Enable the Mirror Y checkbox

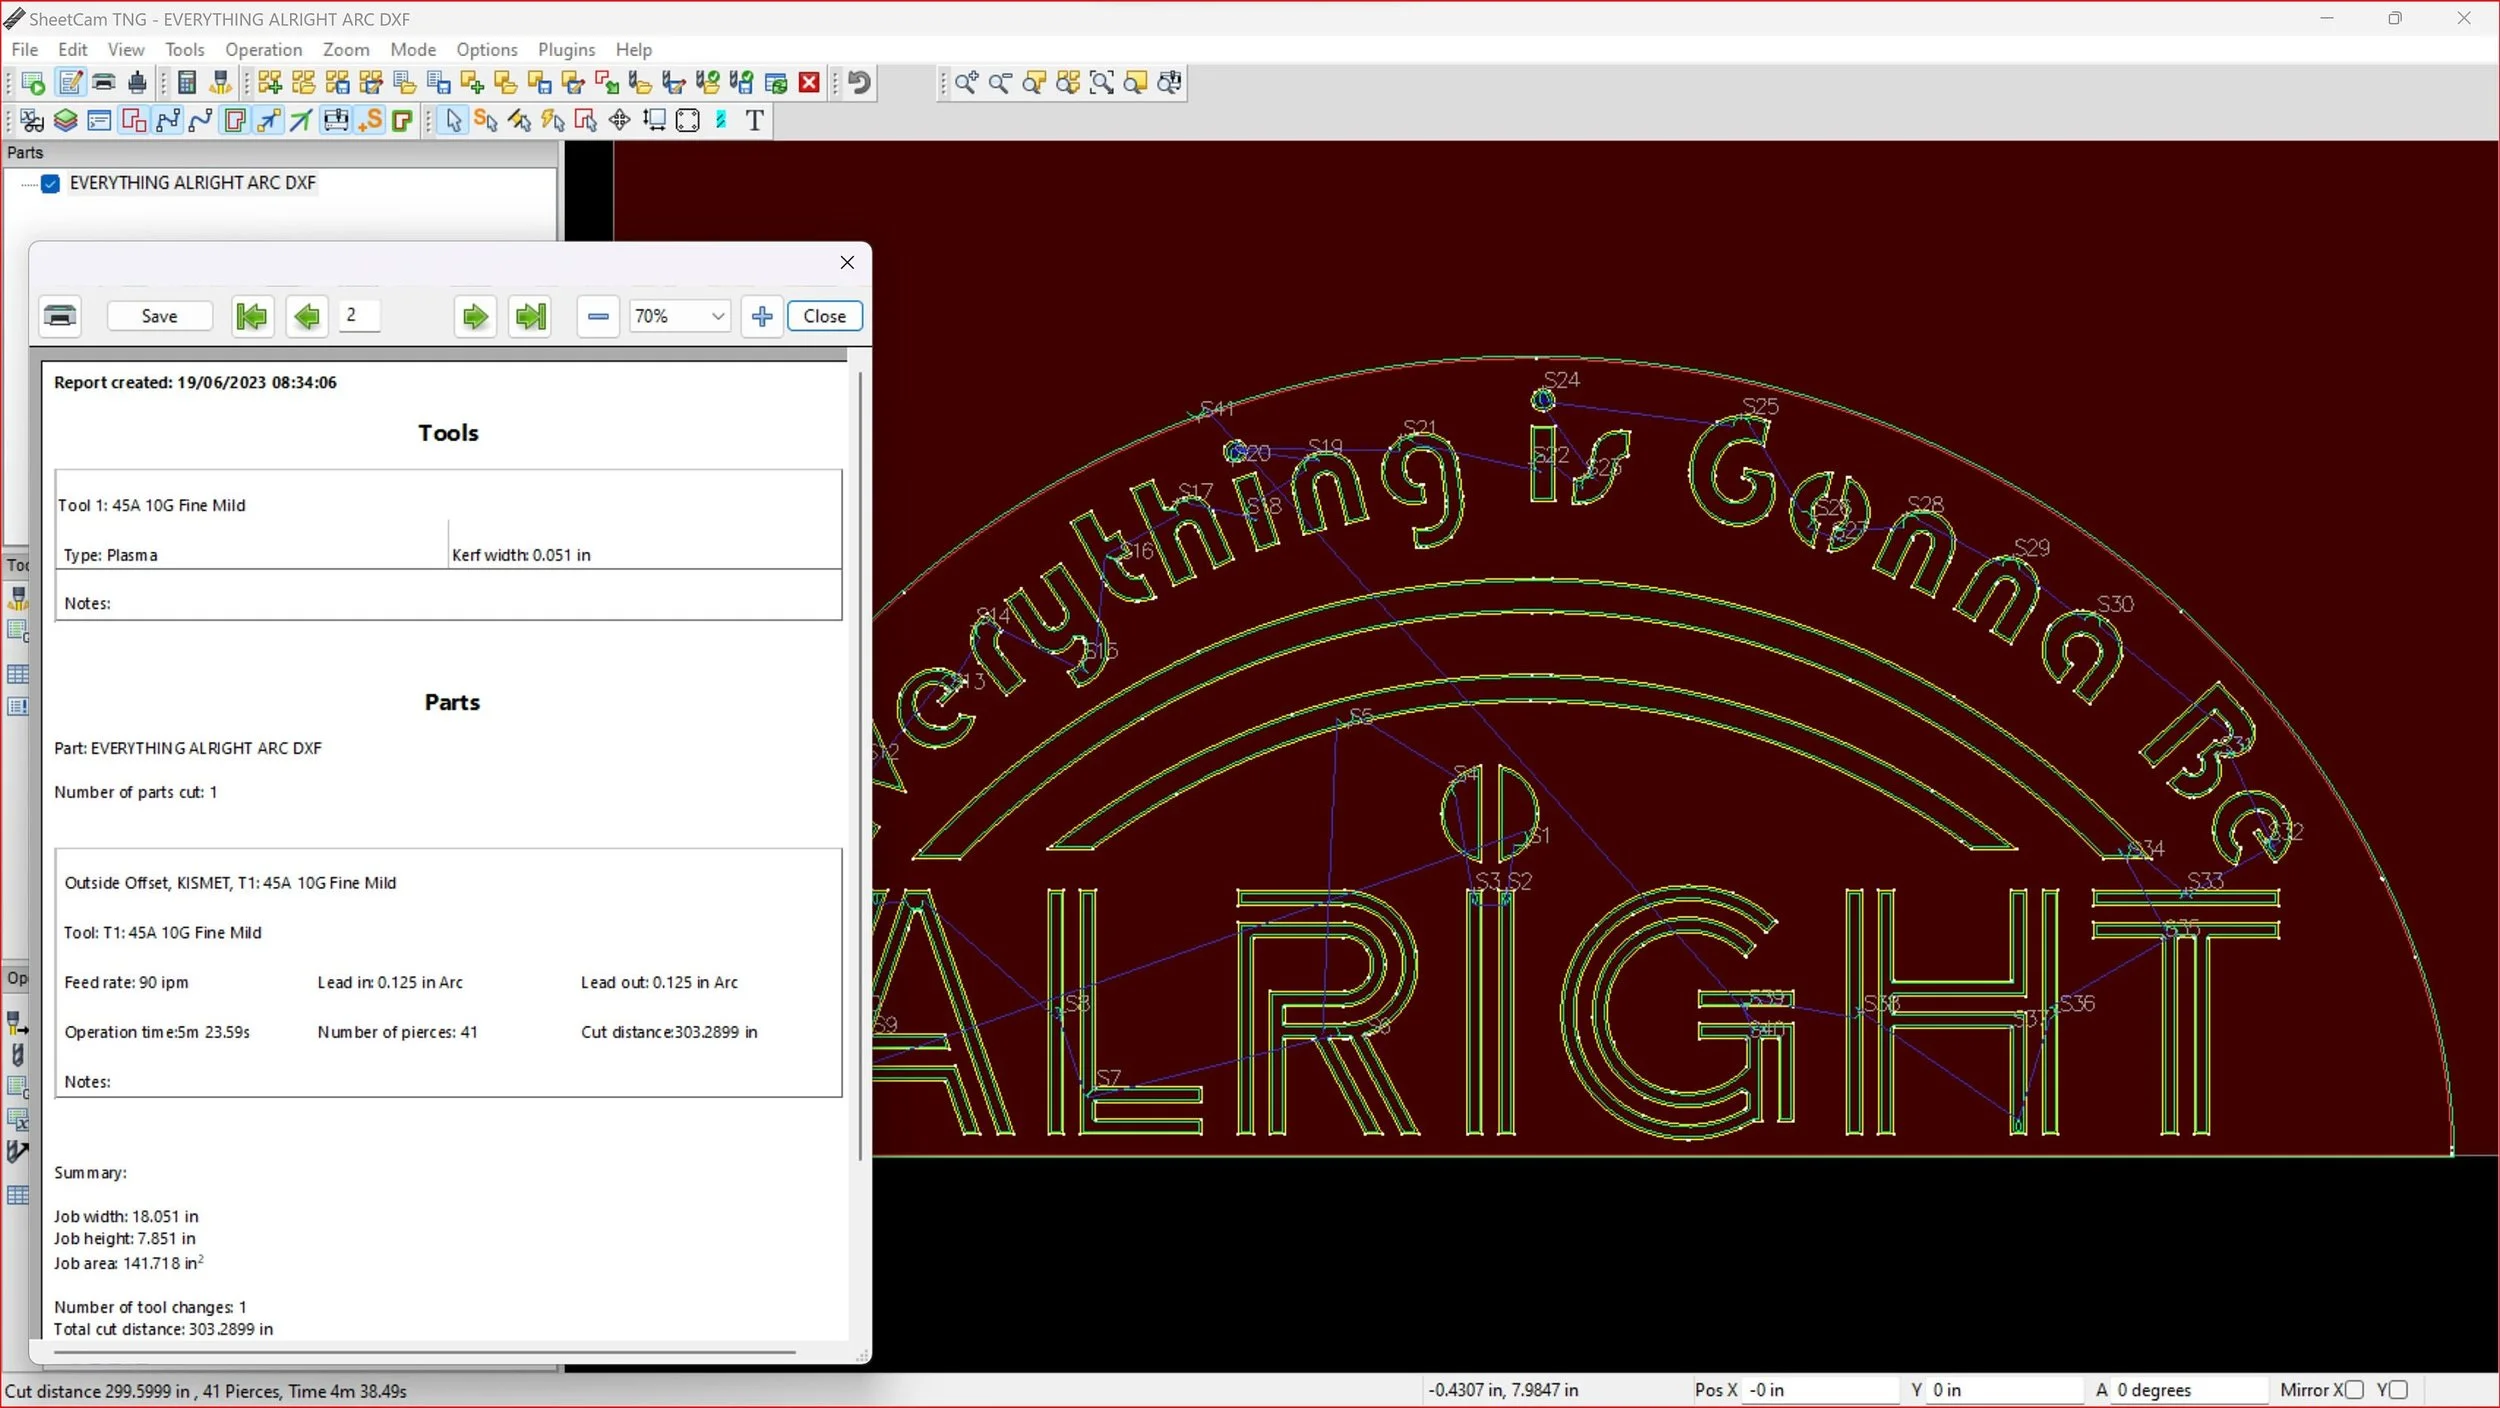coord(2398,1390)
